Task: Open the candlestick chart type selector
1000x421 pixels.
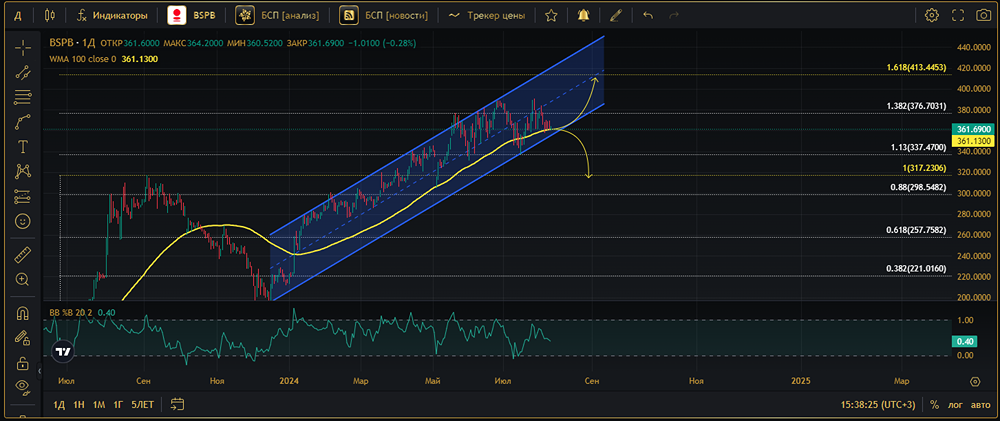Action: pos(51,15)
